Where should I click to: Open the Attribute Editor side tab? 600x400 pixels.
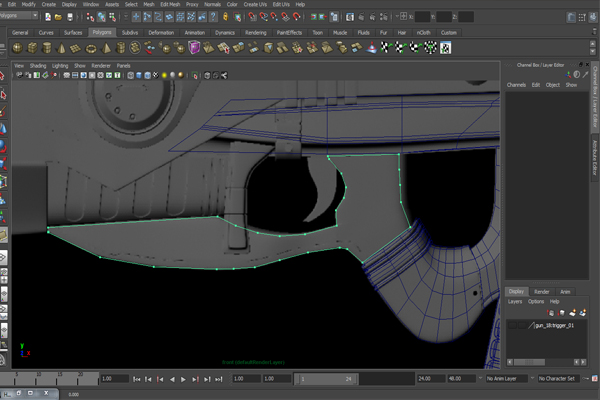point(595,157)
